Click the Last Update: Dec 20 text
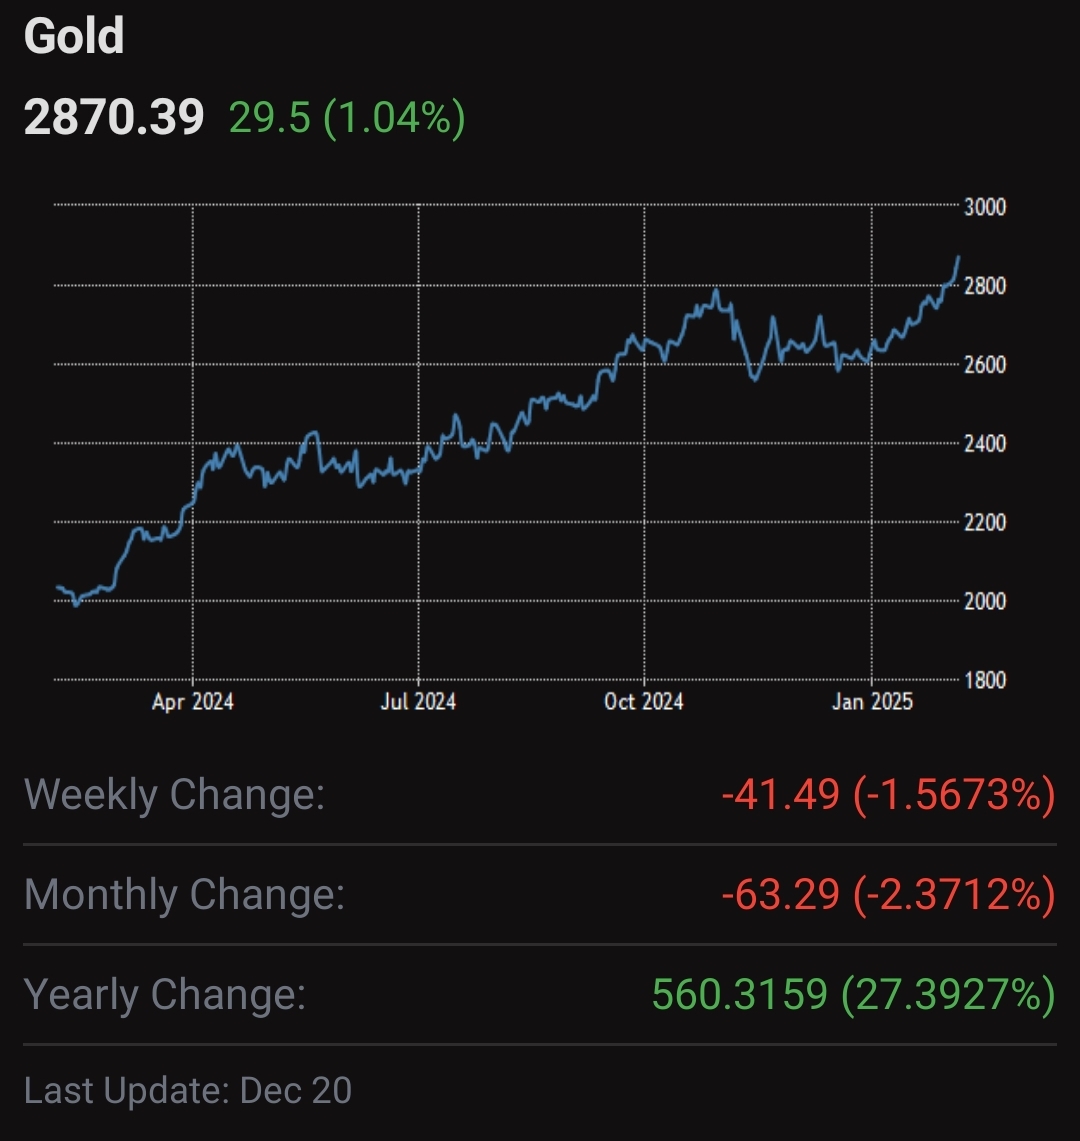The width and height of the screenshot is (1080, 1141). point(188,1090)
